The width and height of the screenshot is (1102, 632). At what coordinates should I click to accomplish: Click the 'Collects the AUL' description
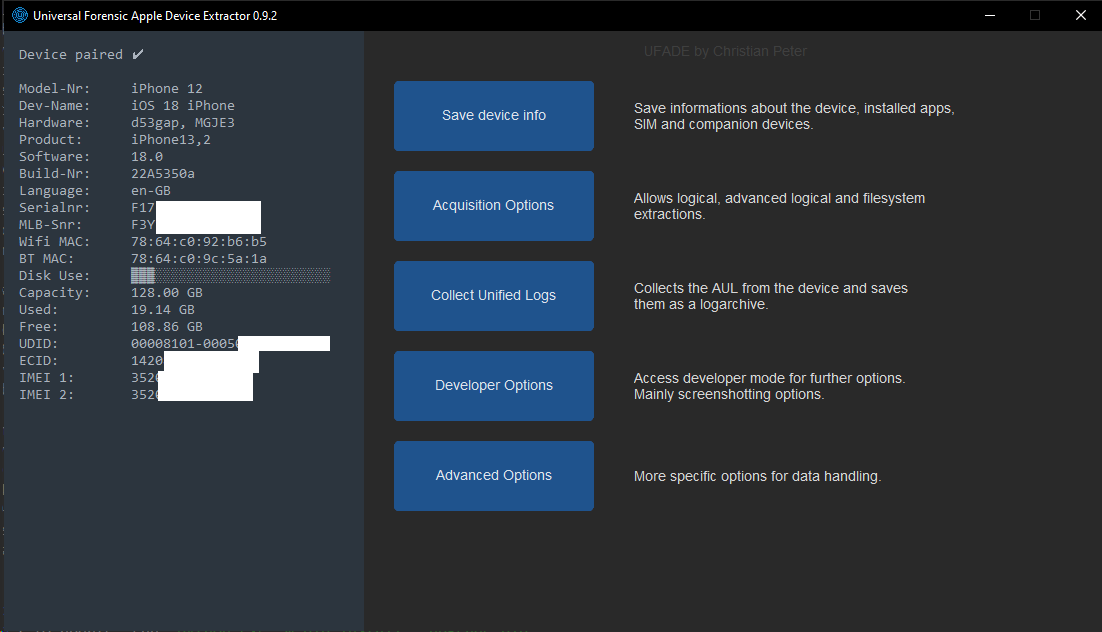[x=771, y=296]
